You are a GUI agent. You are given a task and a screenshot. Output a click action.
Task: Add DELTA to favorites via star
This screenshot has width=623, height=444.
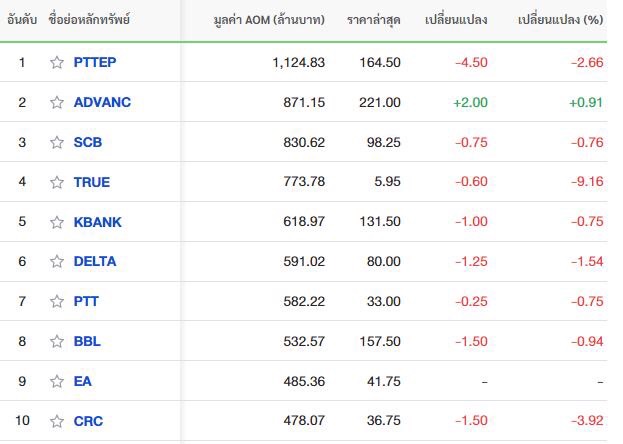[x=57, y=261]
